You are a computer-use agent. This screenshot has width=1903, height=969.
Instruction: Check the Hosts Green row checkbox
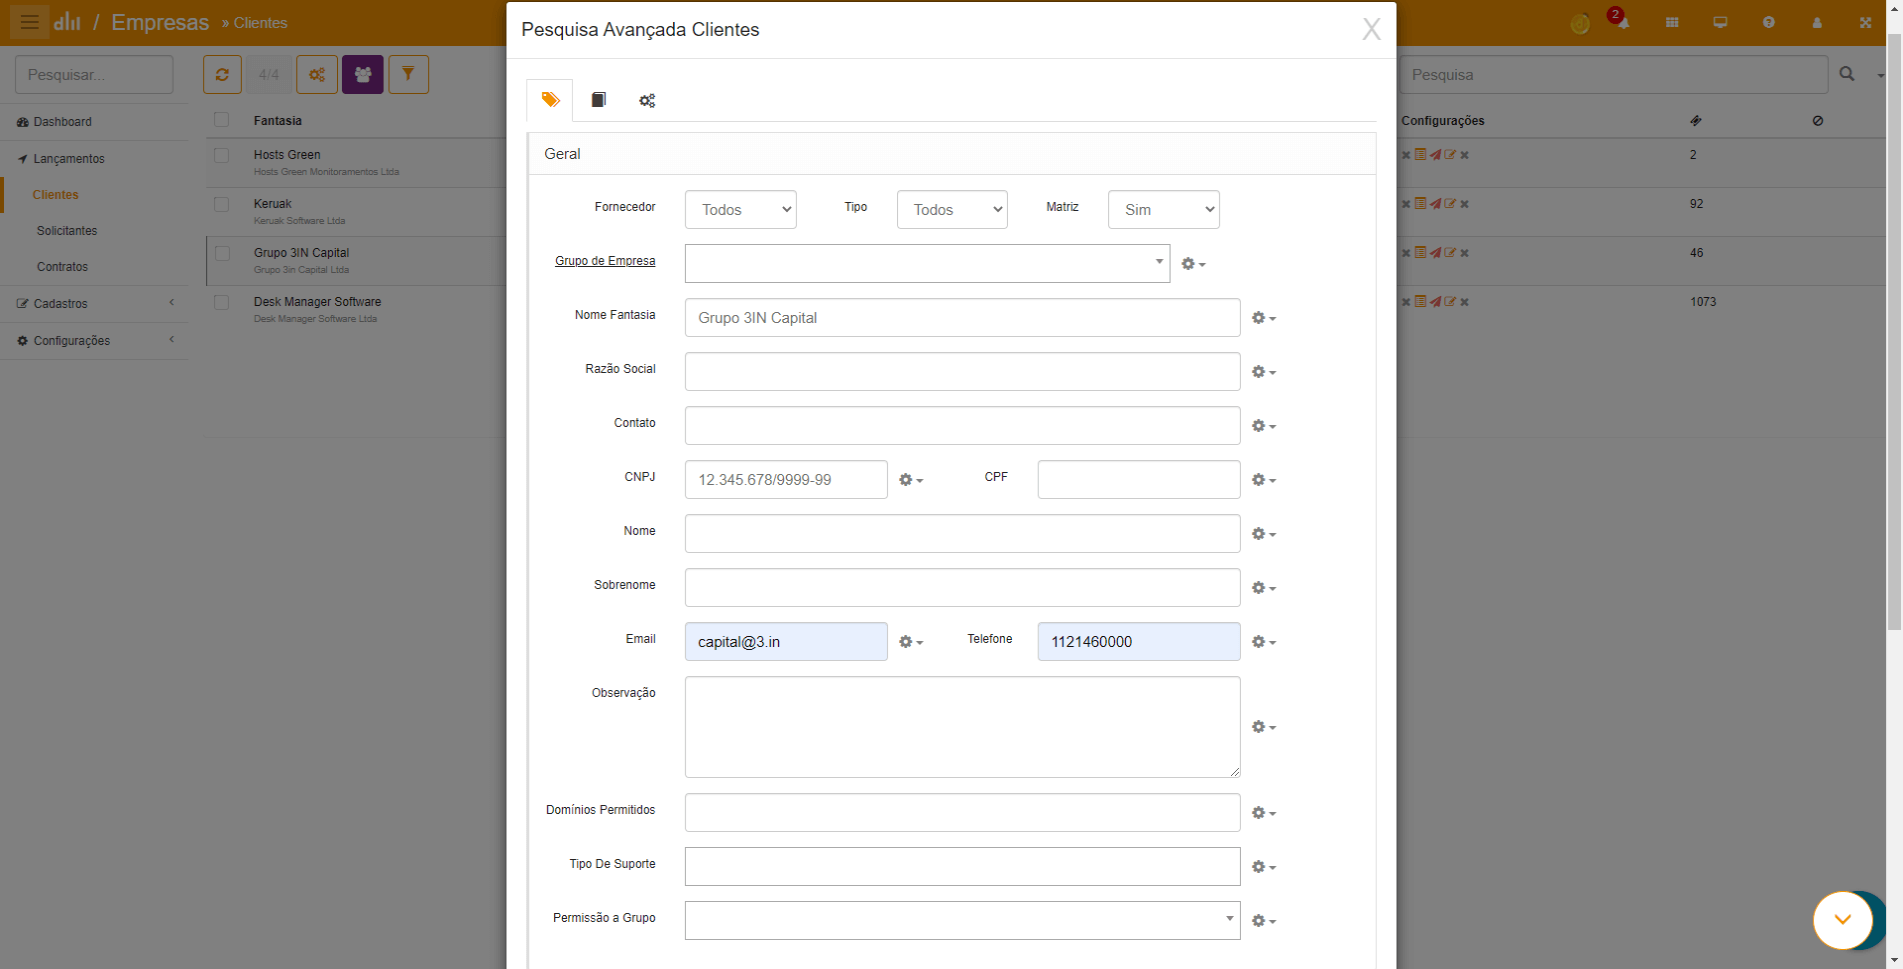tap(222, 156)
